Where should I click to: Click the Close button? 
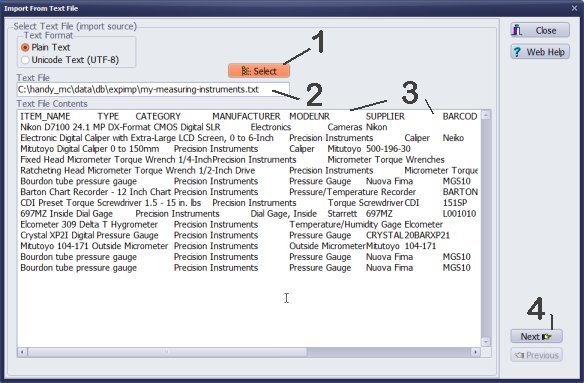coord(540,30)
